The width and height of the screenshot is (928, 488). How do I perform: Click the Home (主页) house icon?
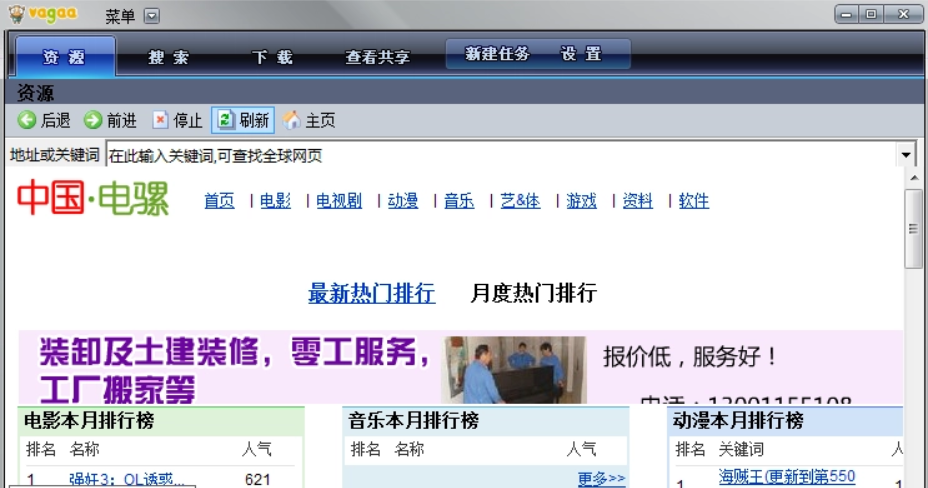pos(291,120)
